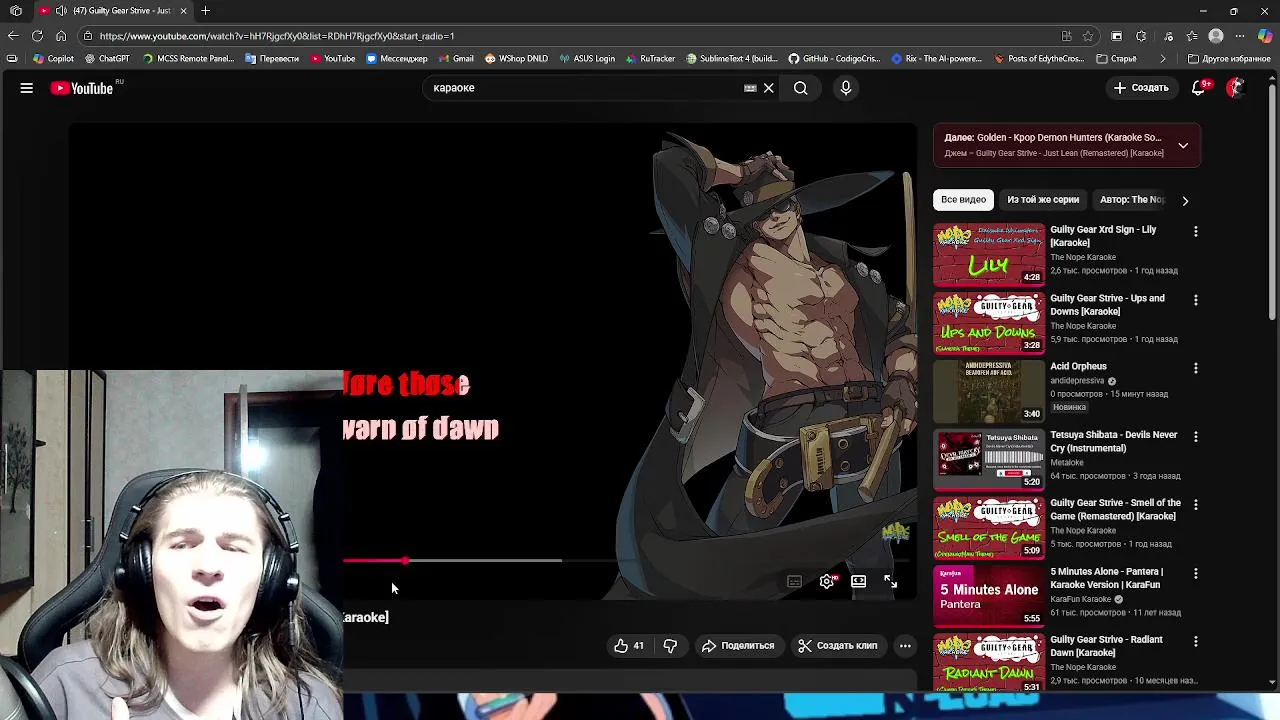
Task: Open options for Radiant Dawn video
Action: tap(1195, 641)
